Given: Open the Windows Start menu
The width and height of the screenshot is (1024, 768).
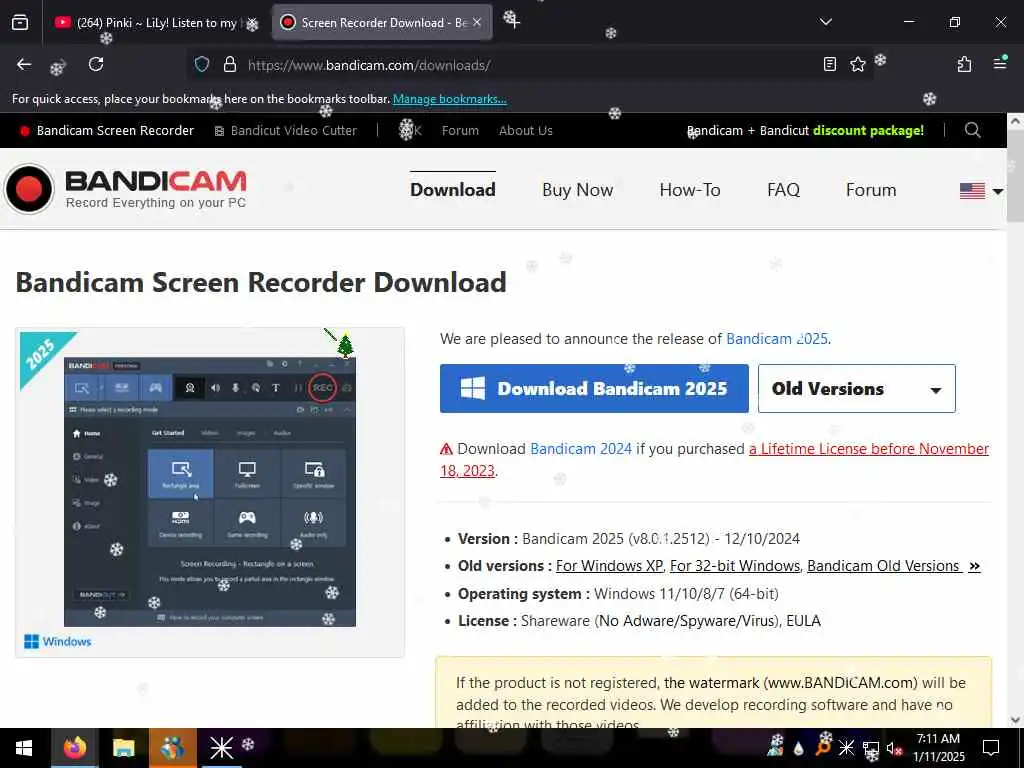Looking at the screenshot, I should pyautogui.click(x=24, y=748).
